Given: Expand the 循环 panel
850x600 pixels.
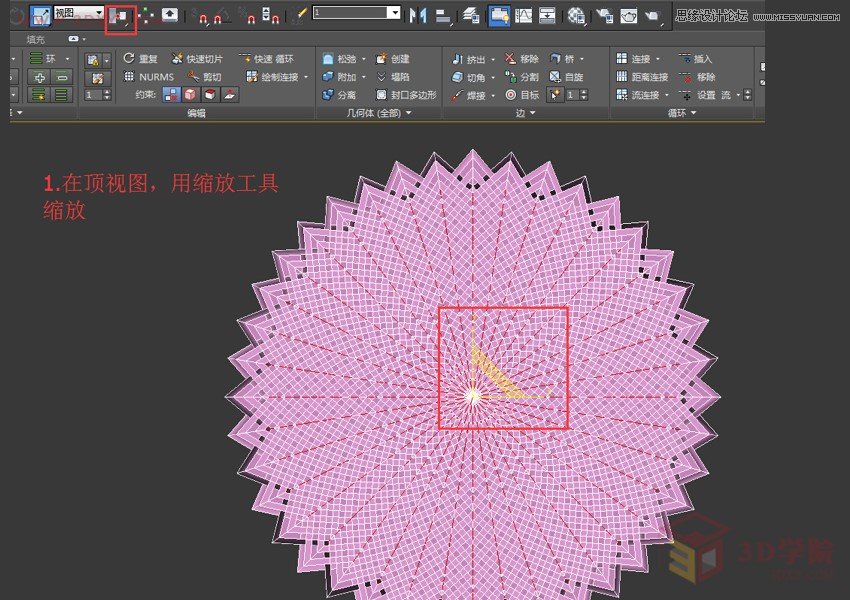Looking at the screenshot, I should 681,113.
